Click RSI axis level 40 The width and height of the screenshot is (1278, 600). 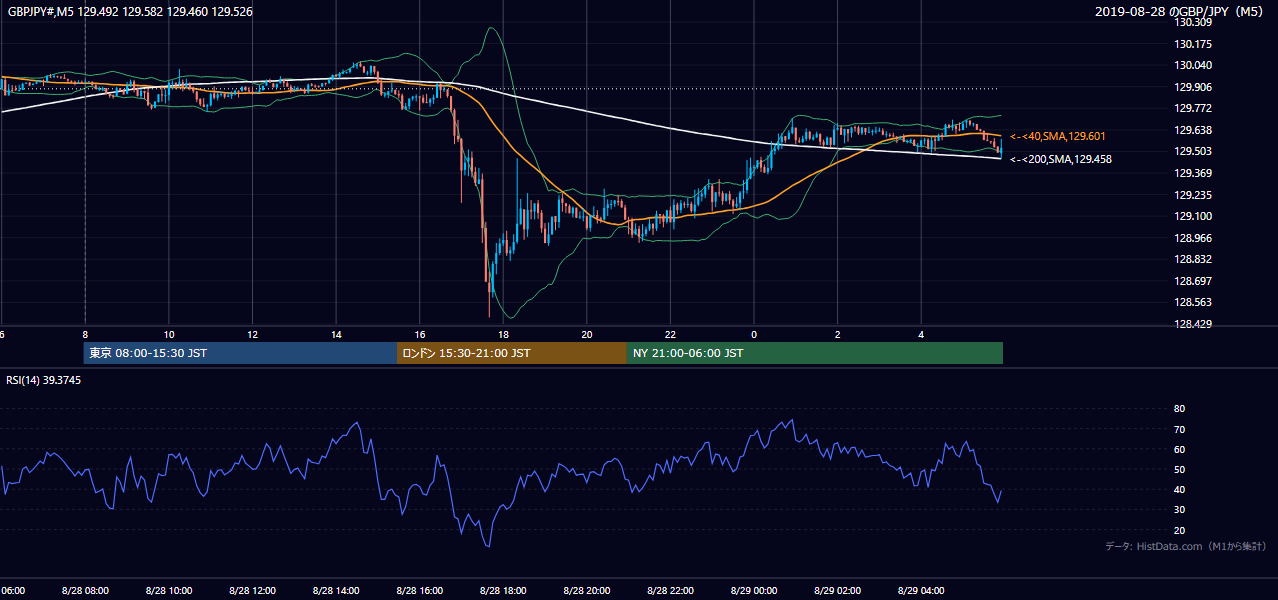pos(1180,489)
